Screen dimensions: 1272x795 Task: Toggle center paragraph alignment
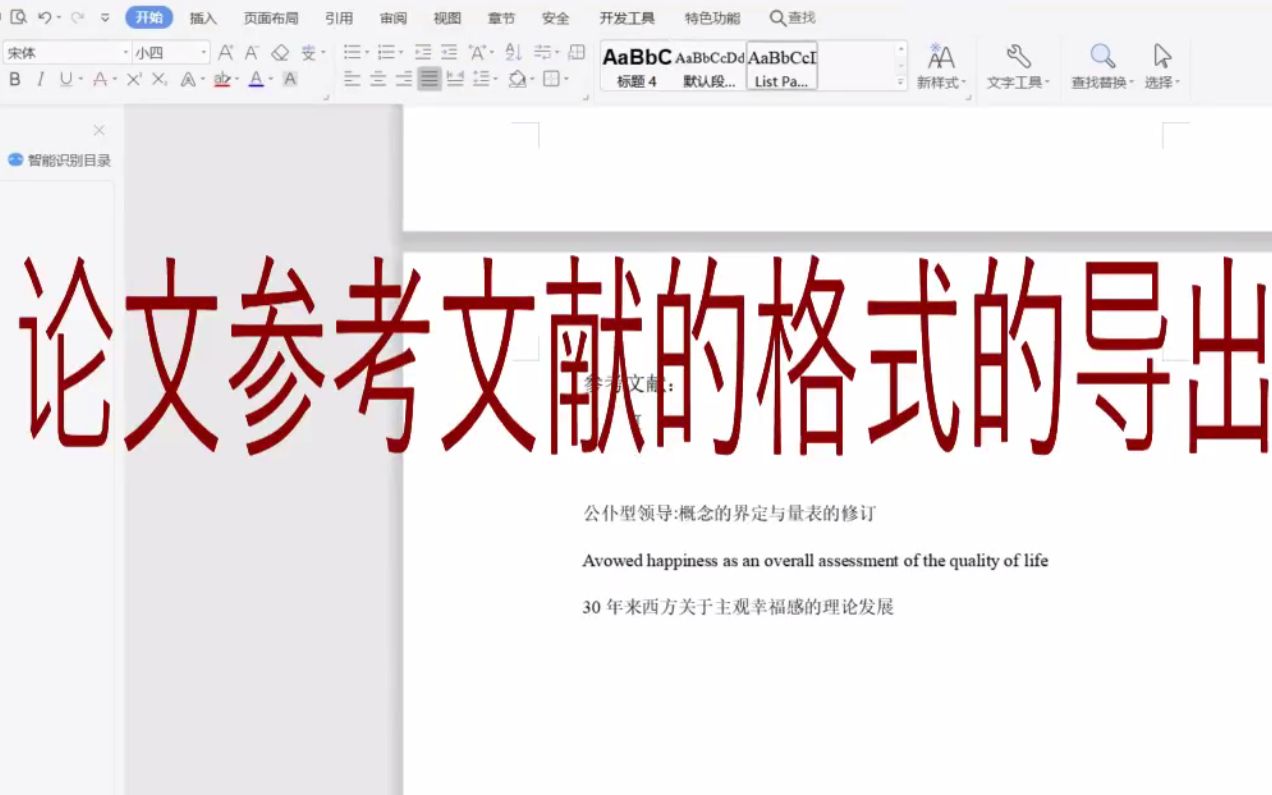click(x=378, y=80)
